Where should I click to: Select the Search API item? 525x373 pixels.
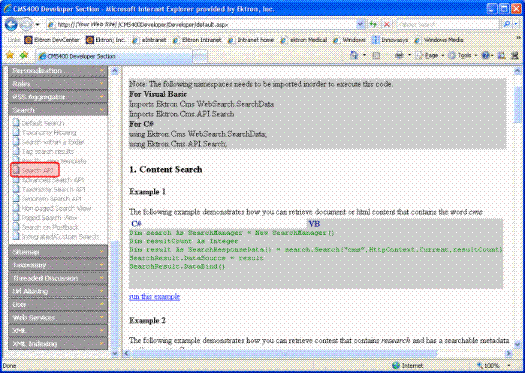coord(33,170)
